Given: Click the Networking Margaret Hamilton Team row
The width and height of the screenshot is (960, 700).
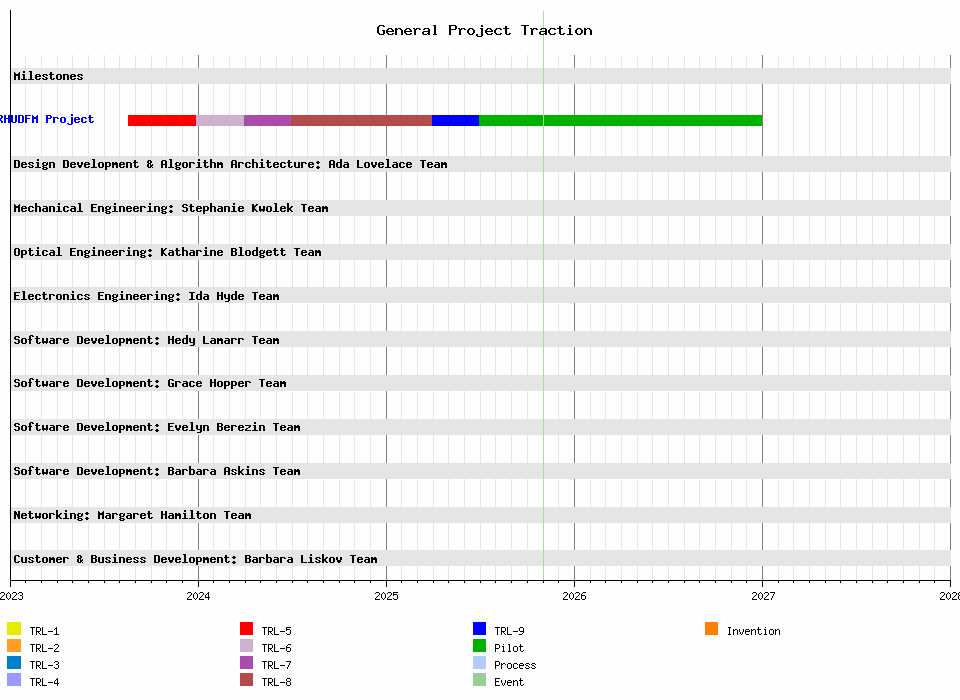Looking at the screenshot, I should [132, 515].
